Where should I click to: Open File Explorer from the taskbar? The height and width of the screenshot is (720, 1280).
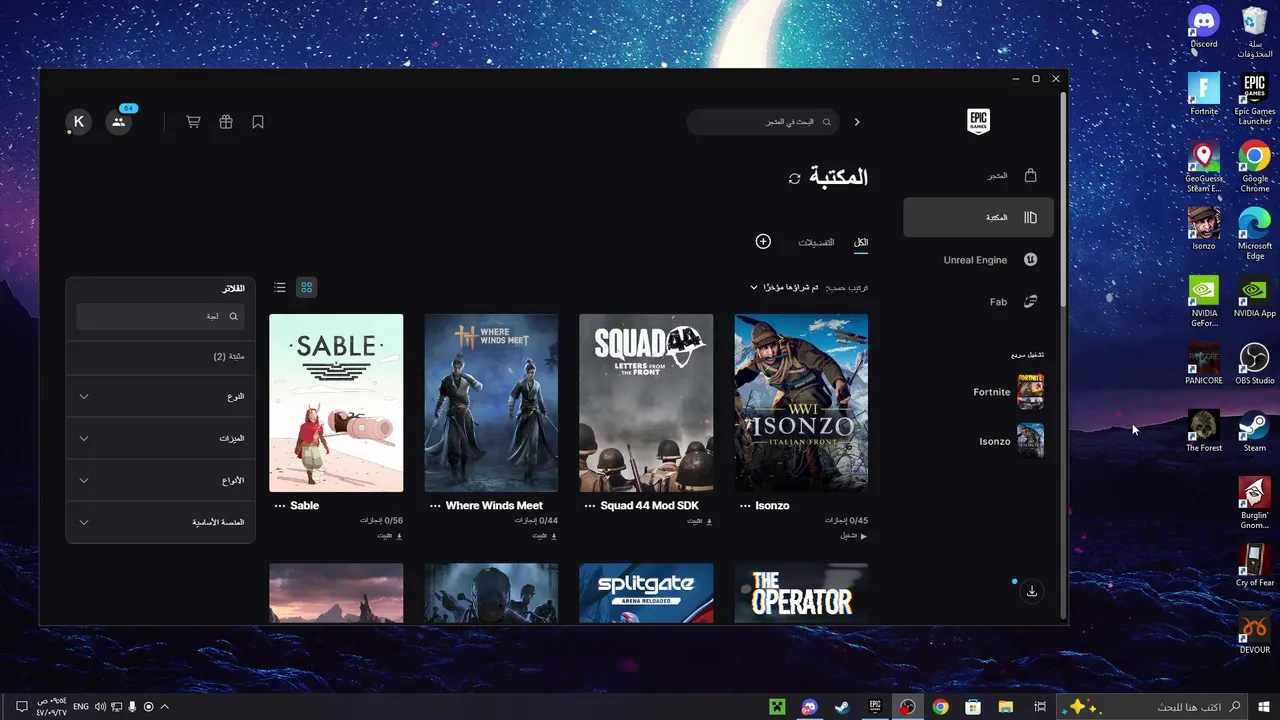tap(1006, 707)
